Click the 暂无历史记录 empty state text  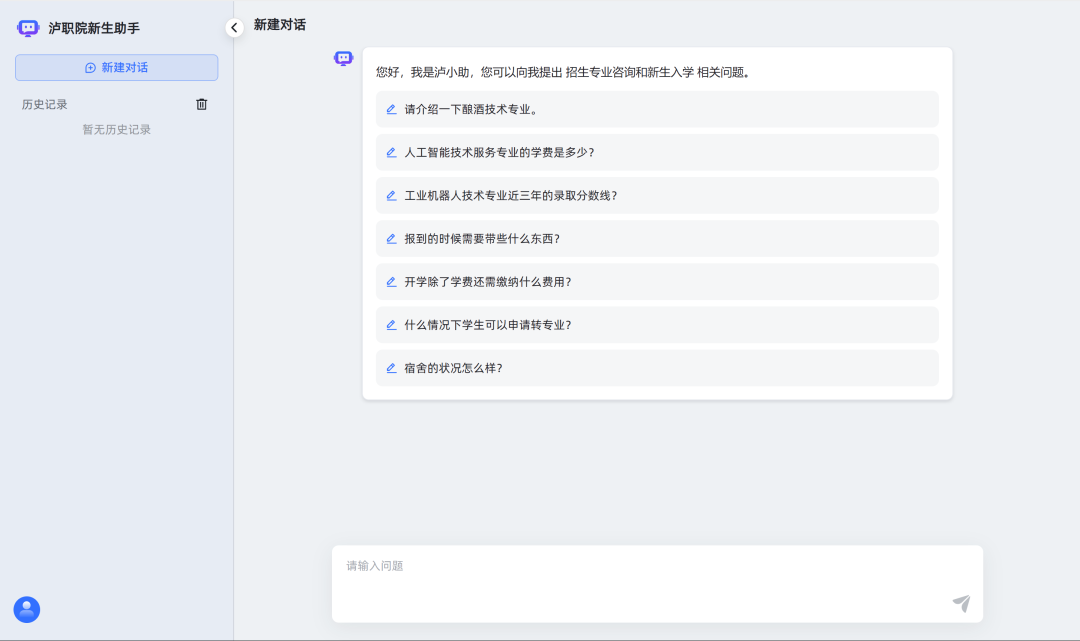click(116, 129)
